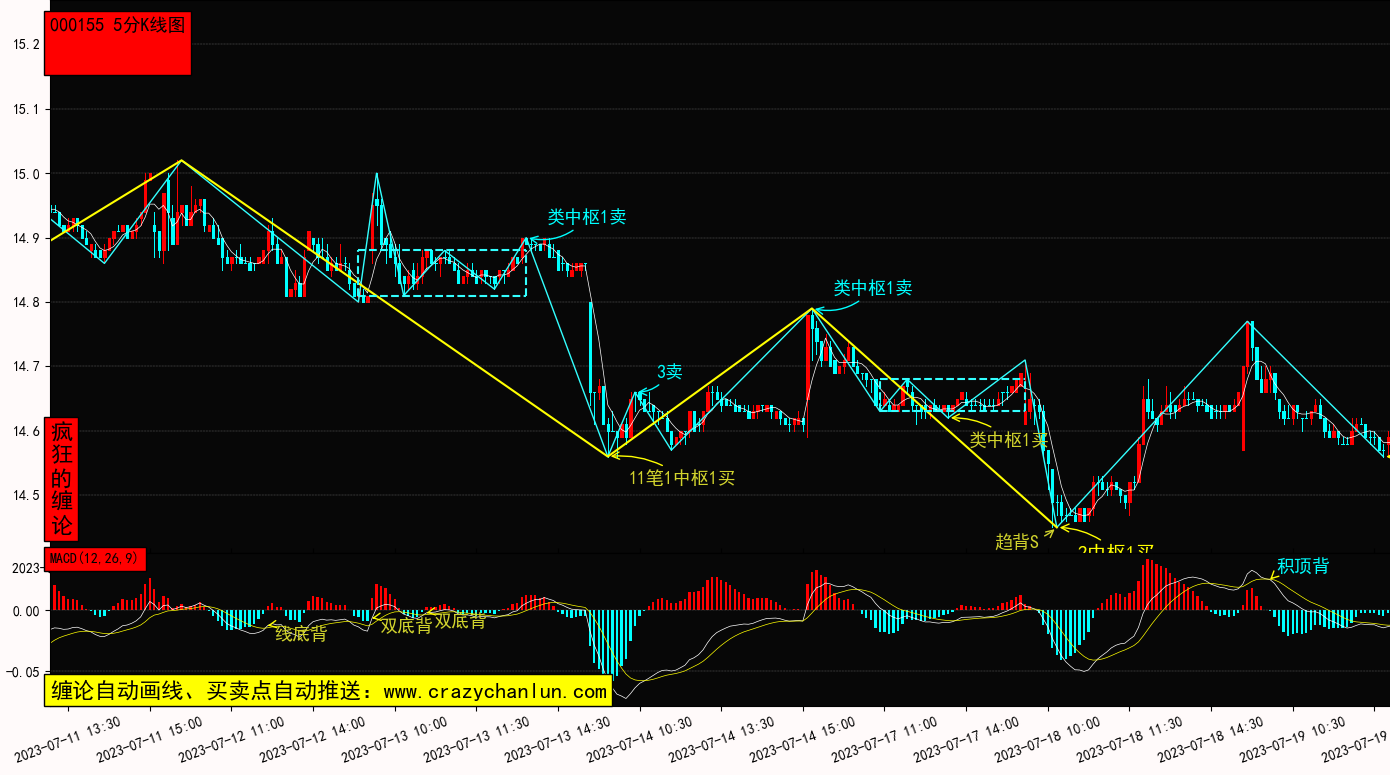The image size is (1390, 775).
Task: Click the vertical 疯狂的缠论 red label
Action: click(62, 478)
